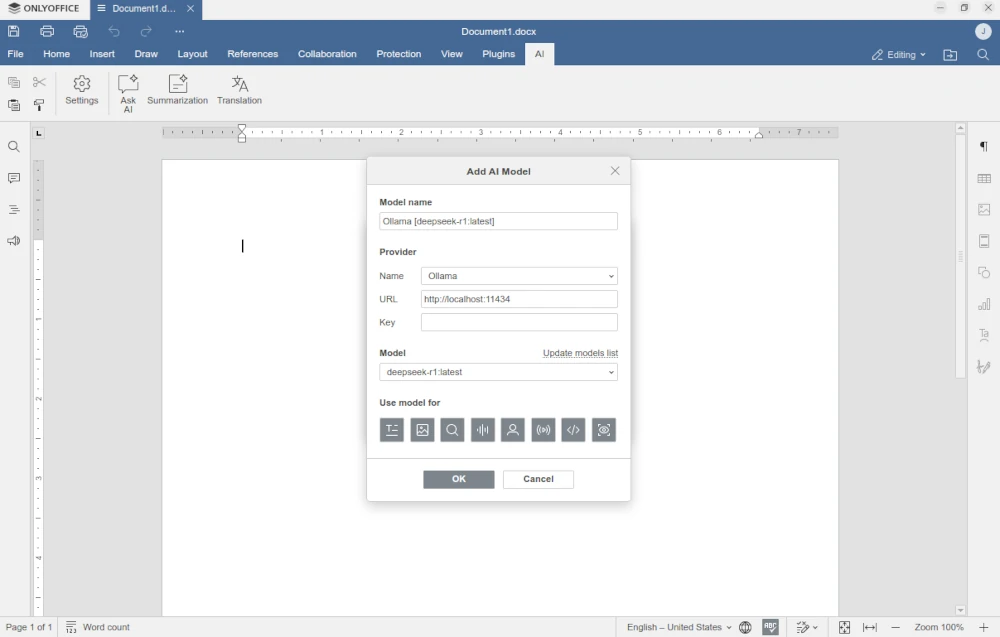Enable the chat assistant model usage option

pos(512,430)
